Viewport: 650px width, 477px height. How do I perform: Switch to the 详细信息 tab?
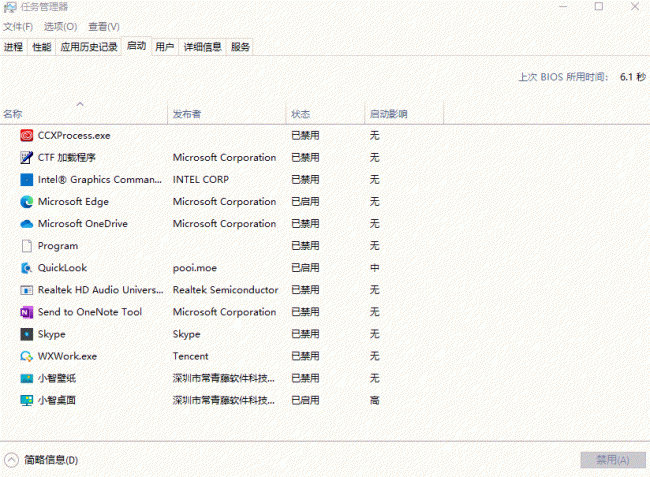point(202,47)
